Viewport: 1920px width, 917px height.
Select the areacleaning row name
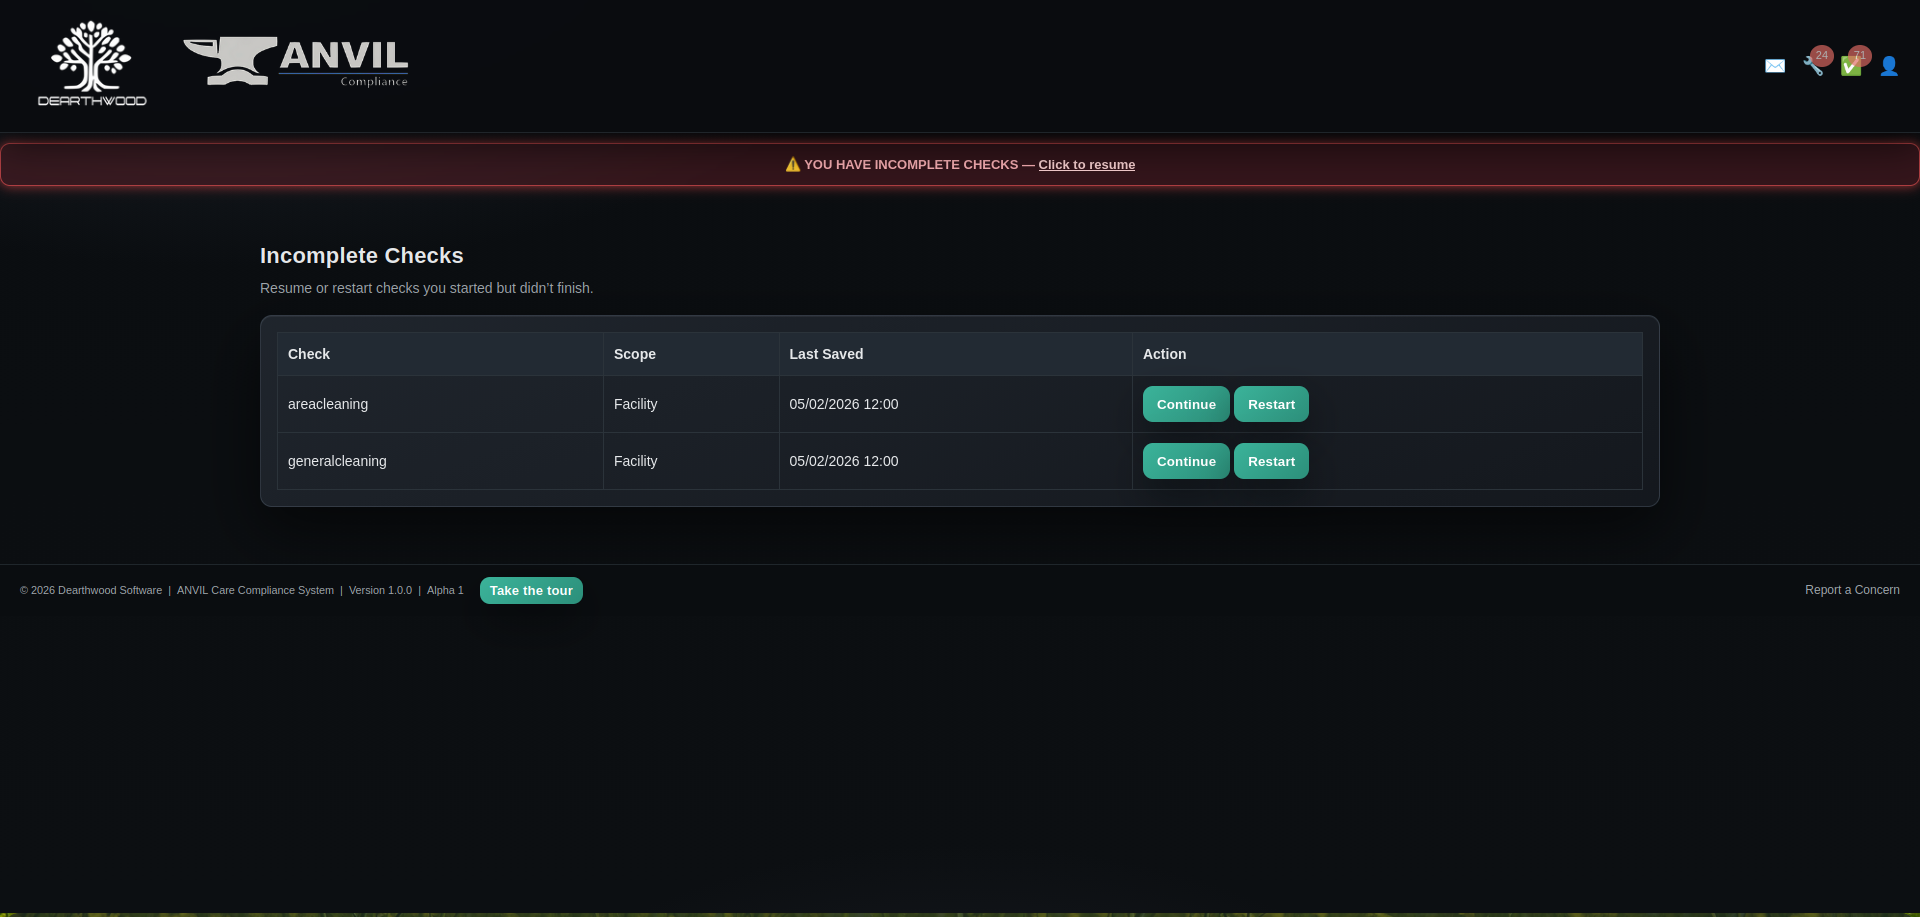(328, 404)
